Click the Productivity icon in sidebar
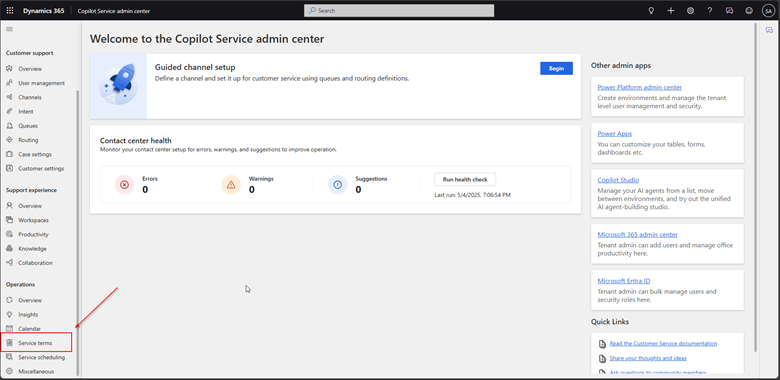 9,234
